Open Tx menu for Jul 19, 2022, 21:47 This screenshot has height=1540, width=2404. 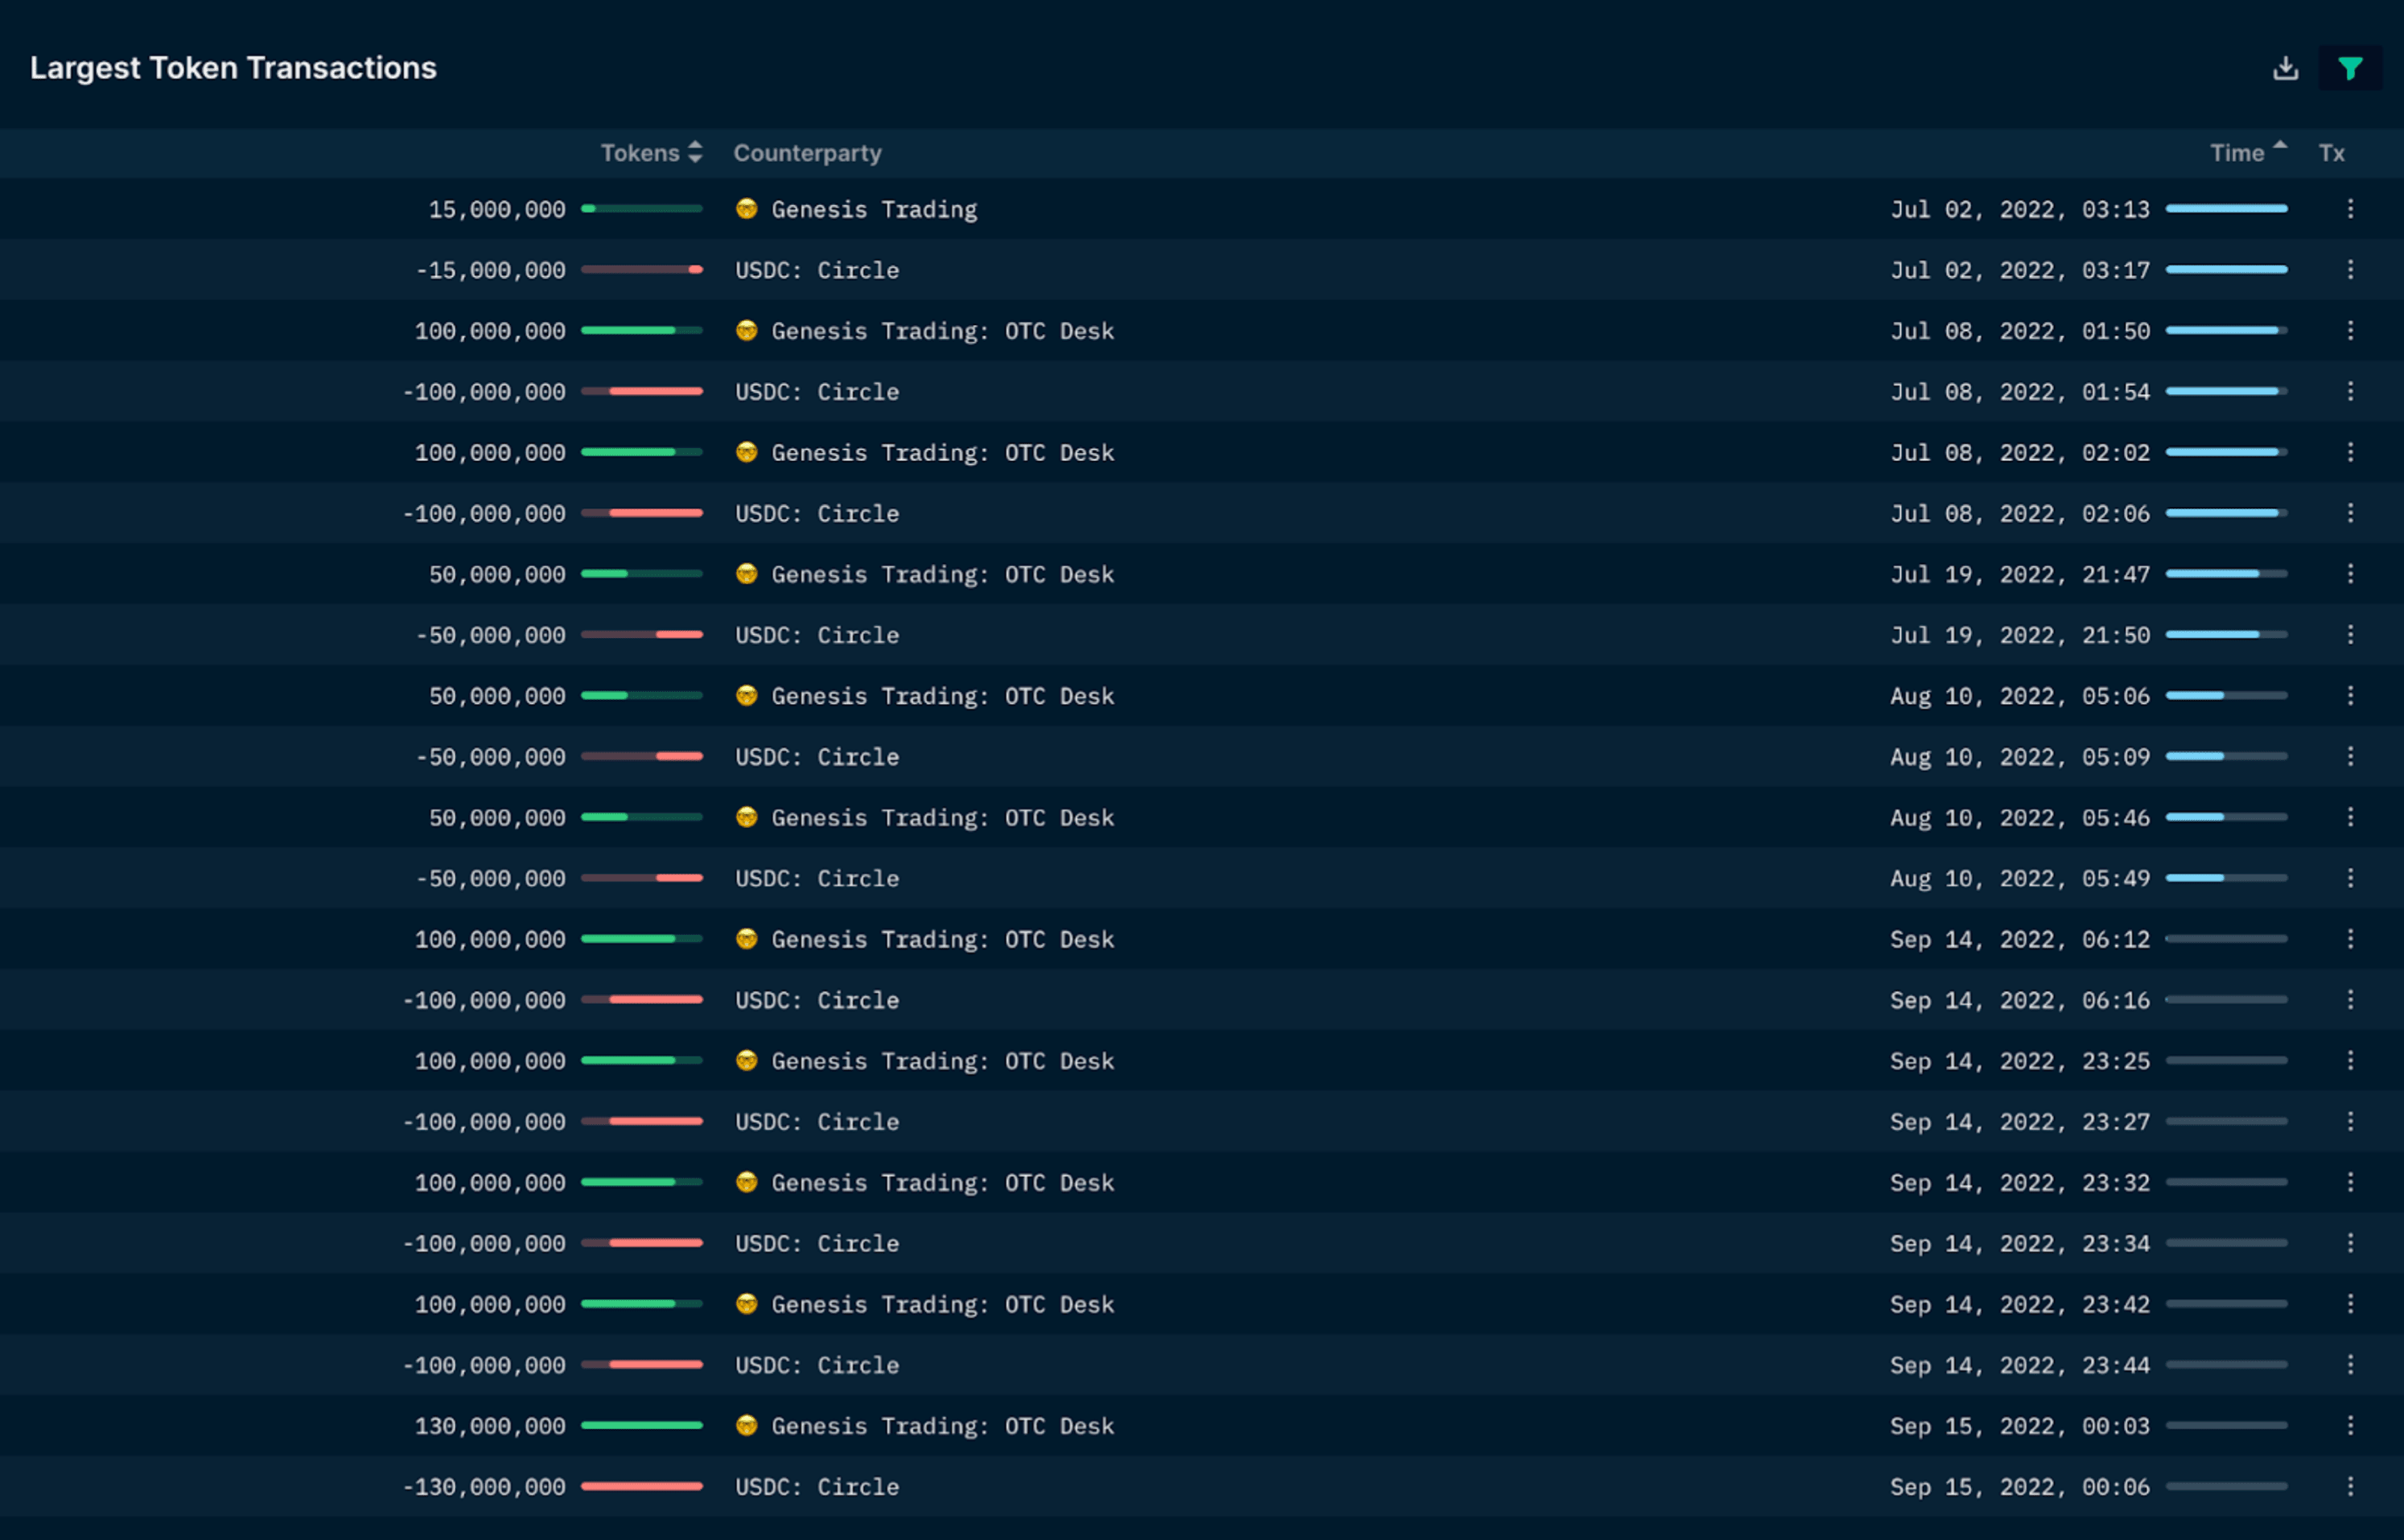[x=2350, y=574]
